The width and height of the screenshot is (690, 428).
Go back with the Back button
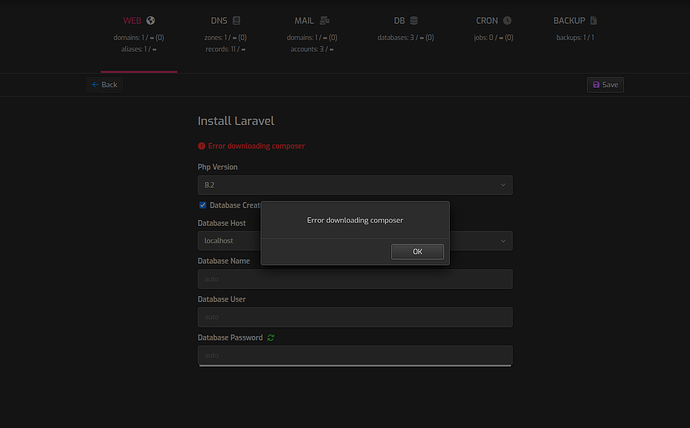tap(104, 84)
